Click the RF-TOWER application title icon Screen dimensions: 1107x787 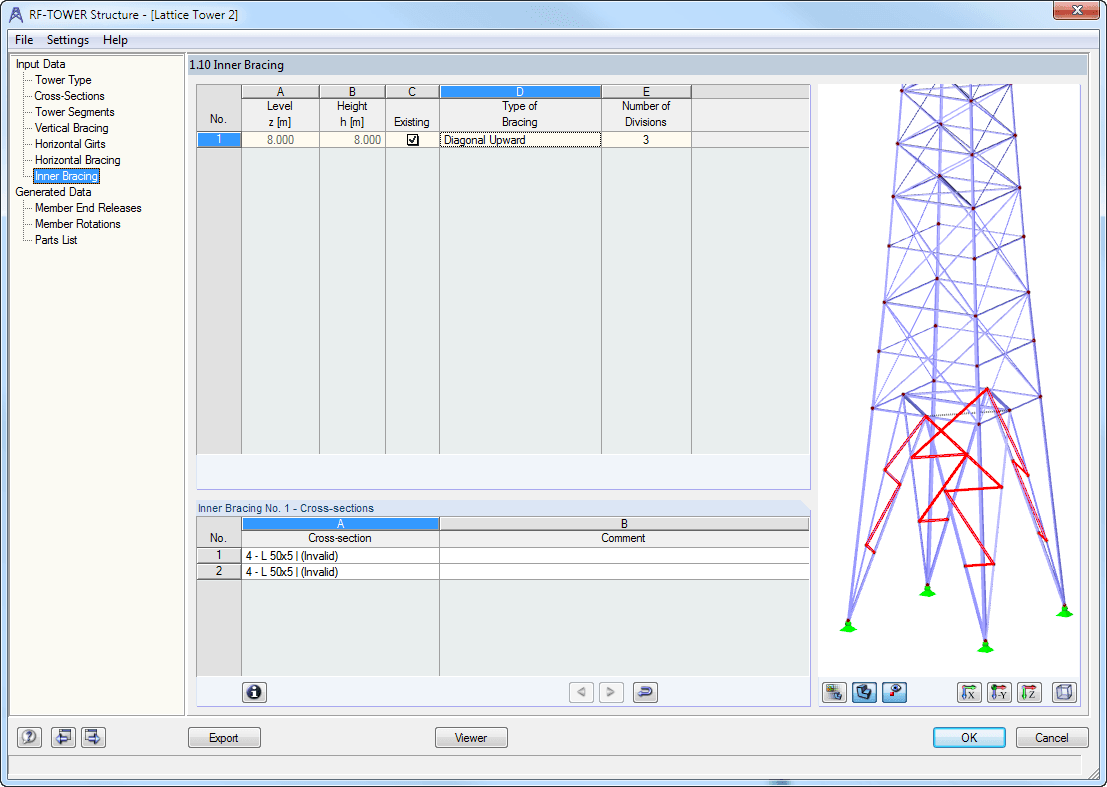(x=16, y=14)
